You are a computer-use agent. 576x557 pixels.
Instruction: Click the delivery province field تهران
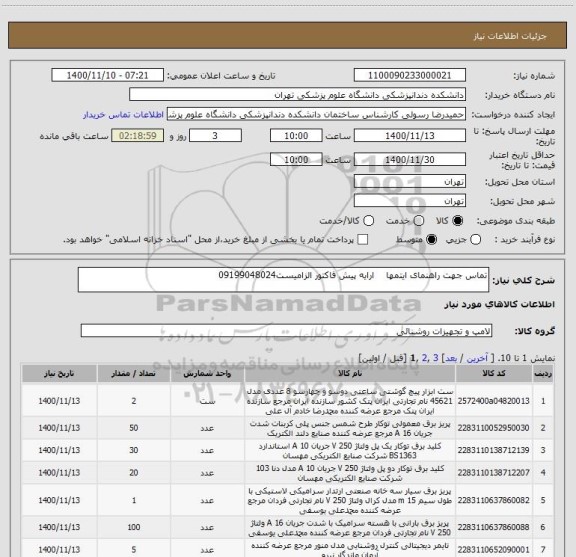[x=410, y=182]
